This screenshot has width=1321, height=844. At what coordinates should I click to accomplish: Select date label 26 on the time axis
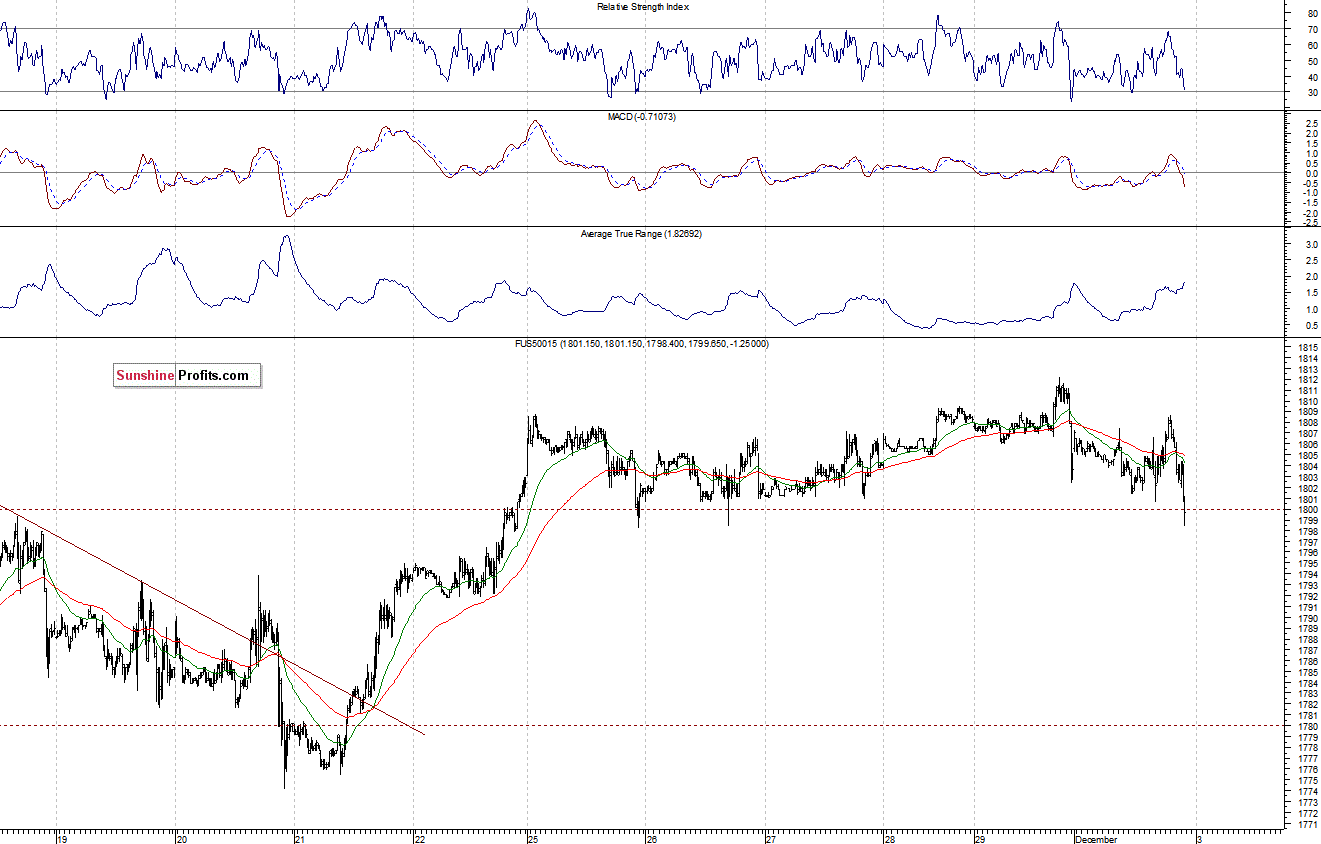click(651, 839)
